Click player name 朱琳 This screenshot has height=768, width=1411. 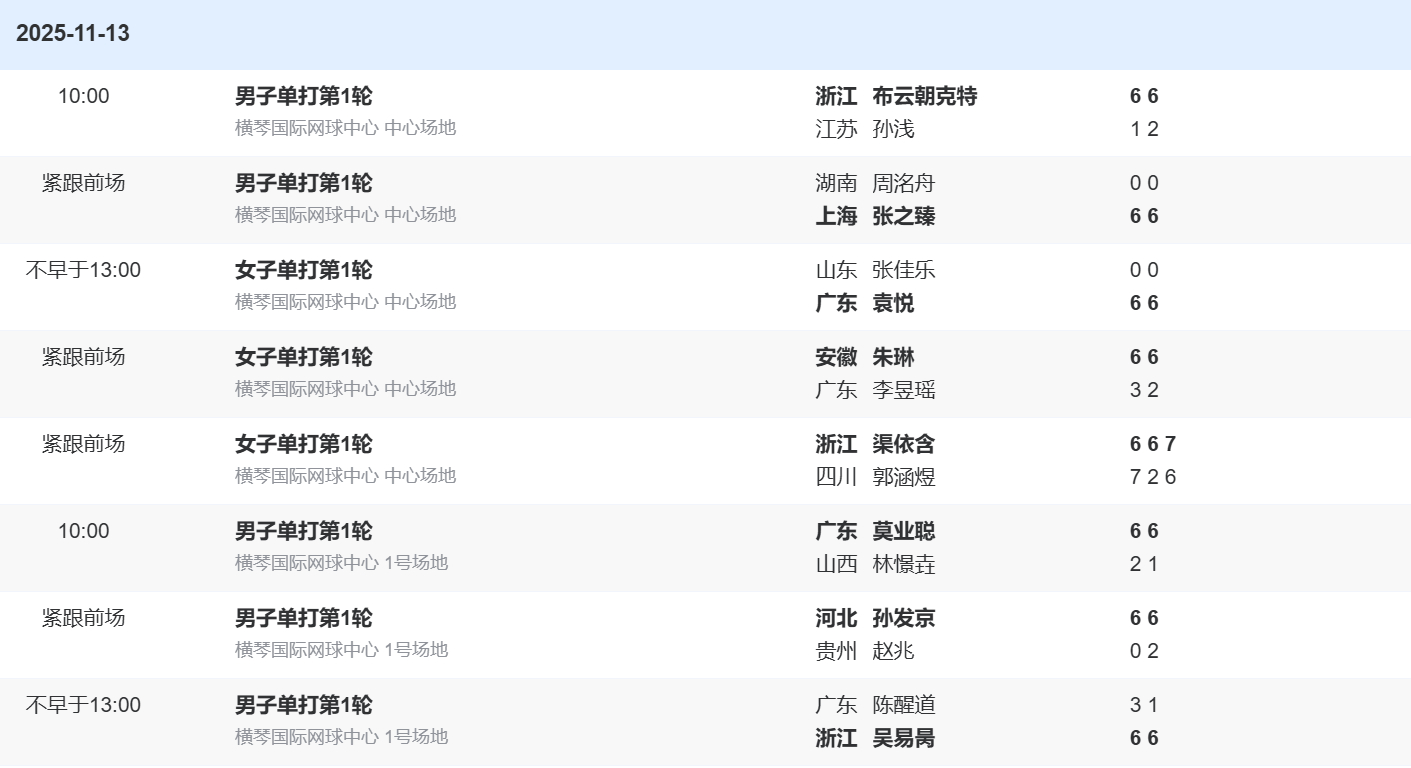tap(894, 357)
